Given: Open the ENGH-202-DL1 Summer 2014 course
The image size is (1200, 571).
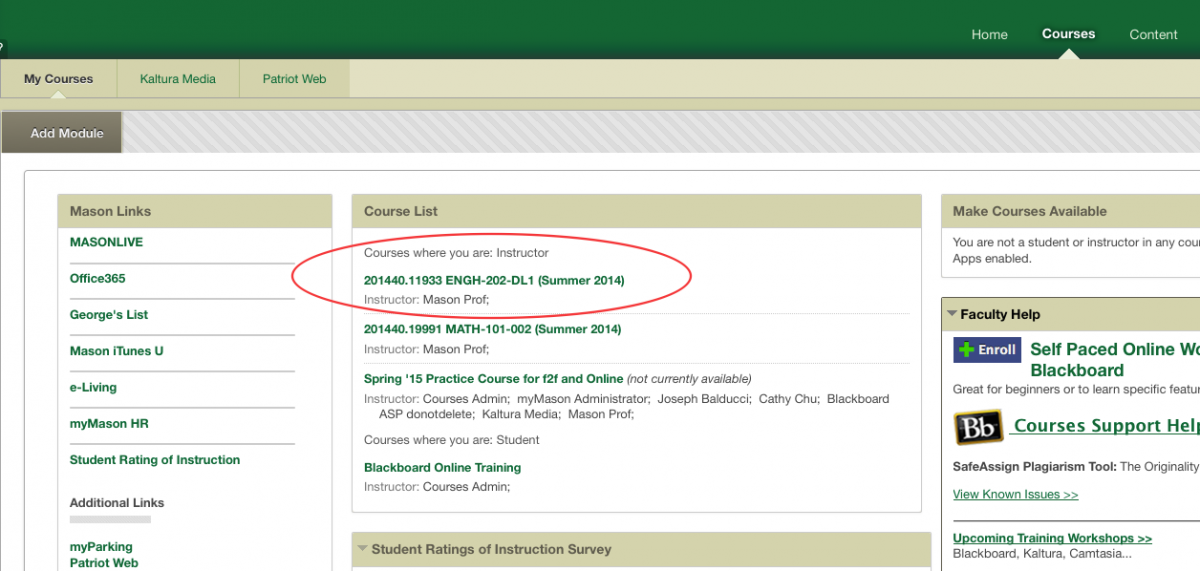Looking at the screenshot, I should [494, 281].
